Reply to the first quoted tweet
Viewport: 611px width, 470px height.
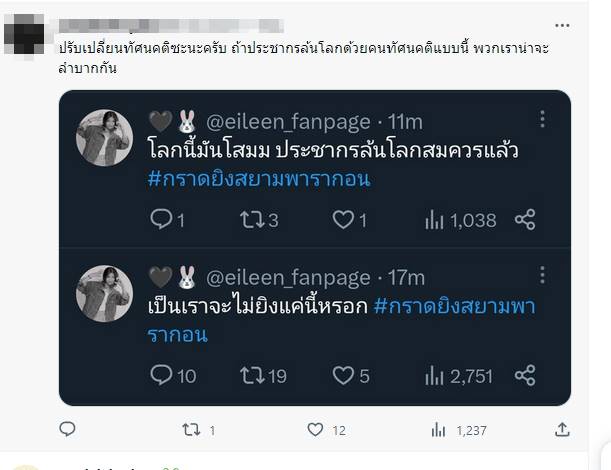click(162, 219)
